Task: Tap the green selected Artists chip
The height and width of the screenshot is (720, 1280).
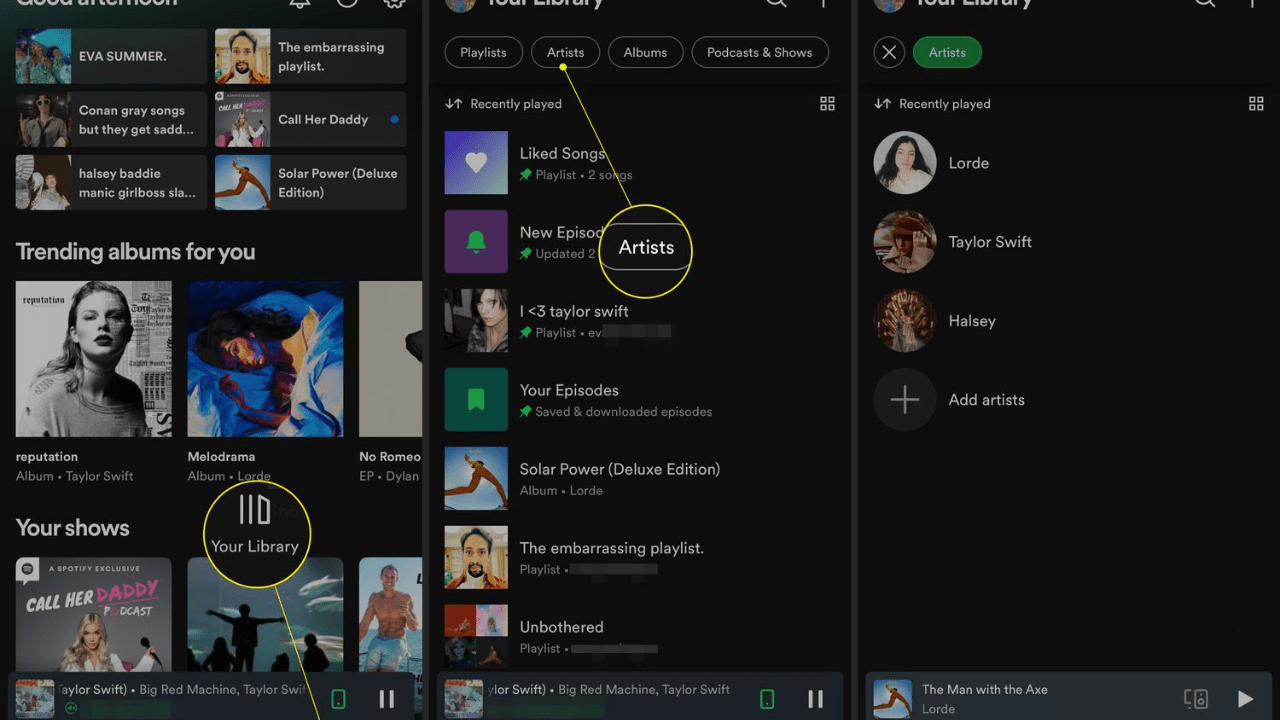Action: pyautogui.click(x=947, y=53)
